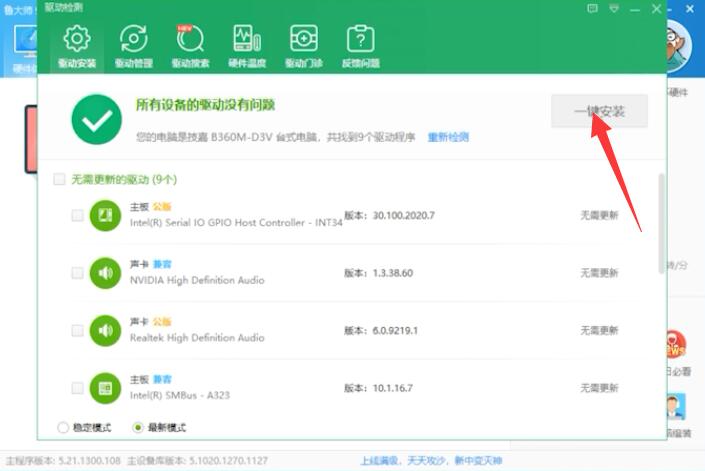Open the title bar dropdown menu icon

click(614, 8)
